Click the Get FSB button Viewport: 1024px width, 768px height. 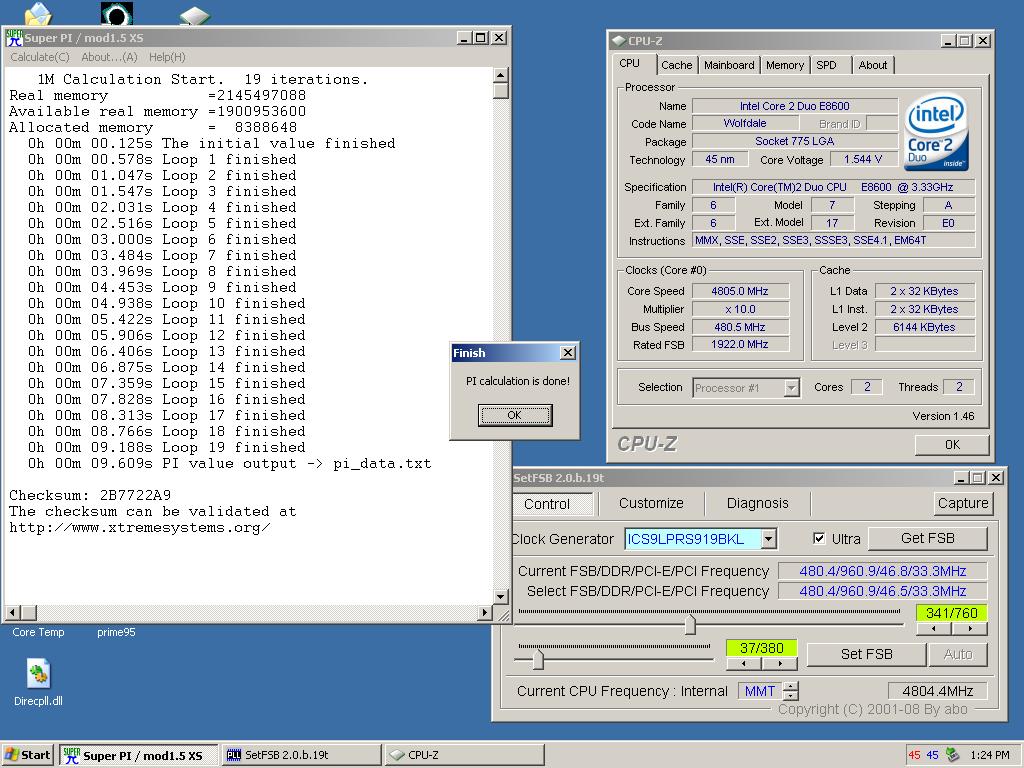[x=927, y=538]
